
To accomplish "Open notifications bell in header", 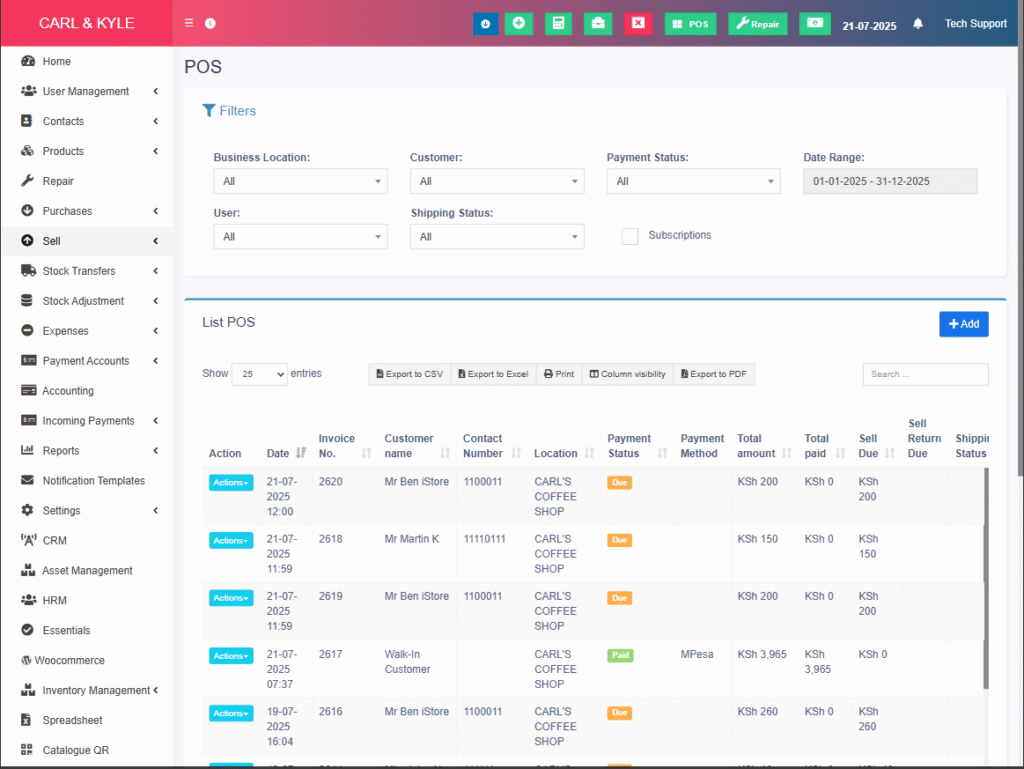I will pos(918,24).
